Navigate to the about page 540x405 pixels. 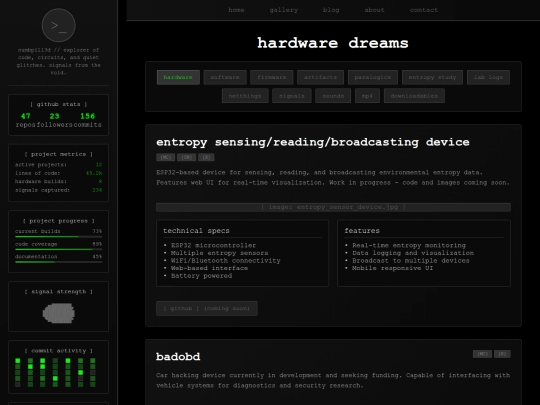point(374,10)
